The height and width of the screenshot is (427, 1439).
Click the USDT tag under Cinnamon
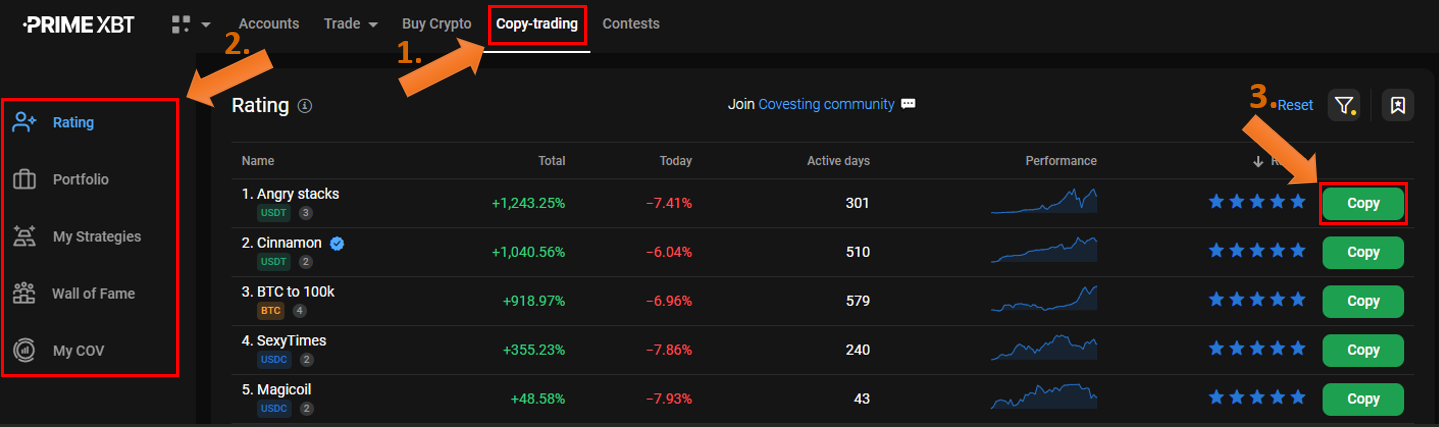(x=274, y=262)
